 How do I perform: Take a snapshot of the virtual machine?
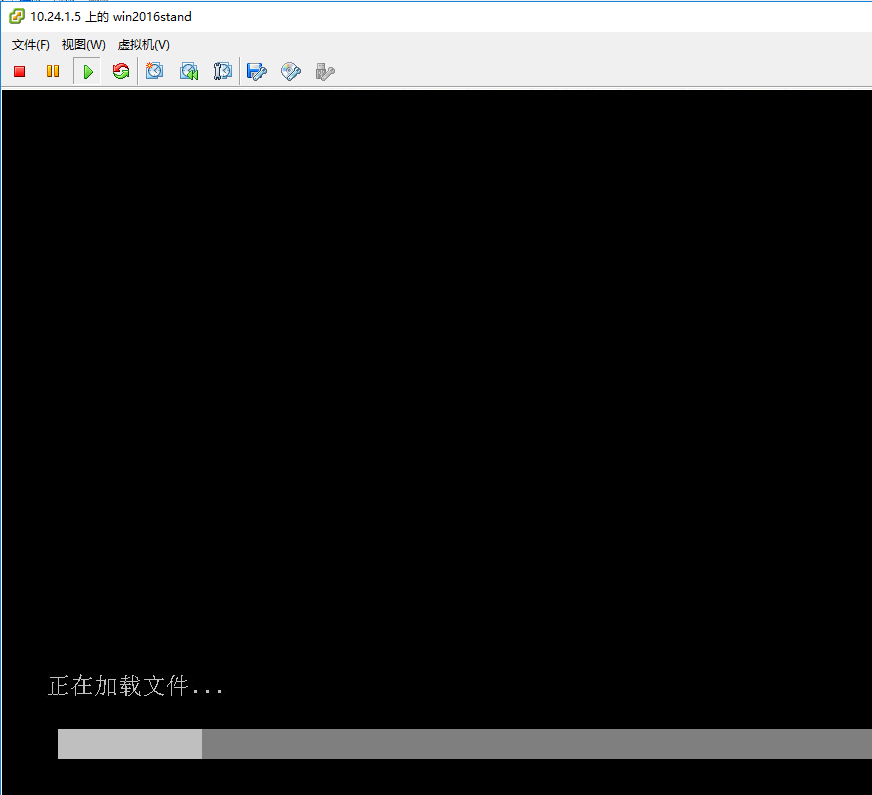[154, 71]
